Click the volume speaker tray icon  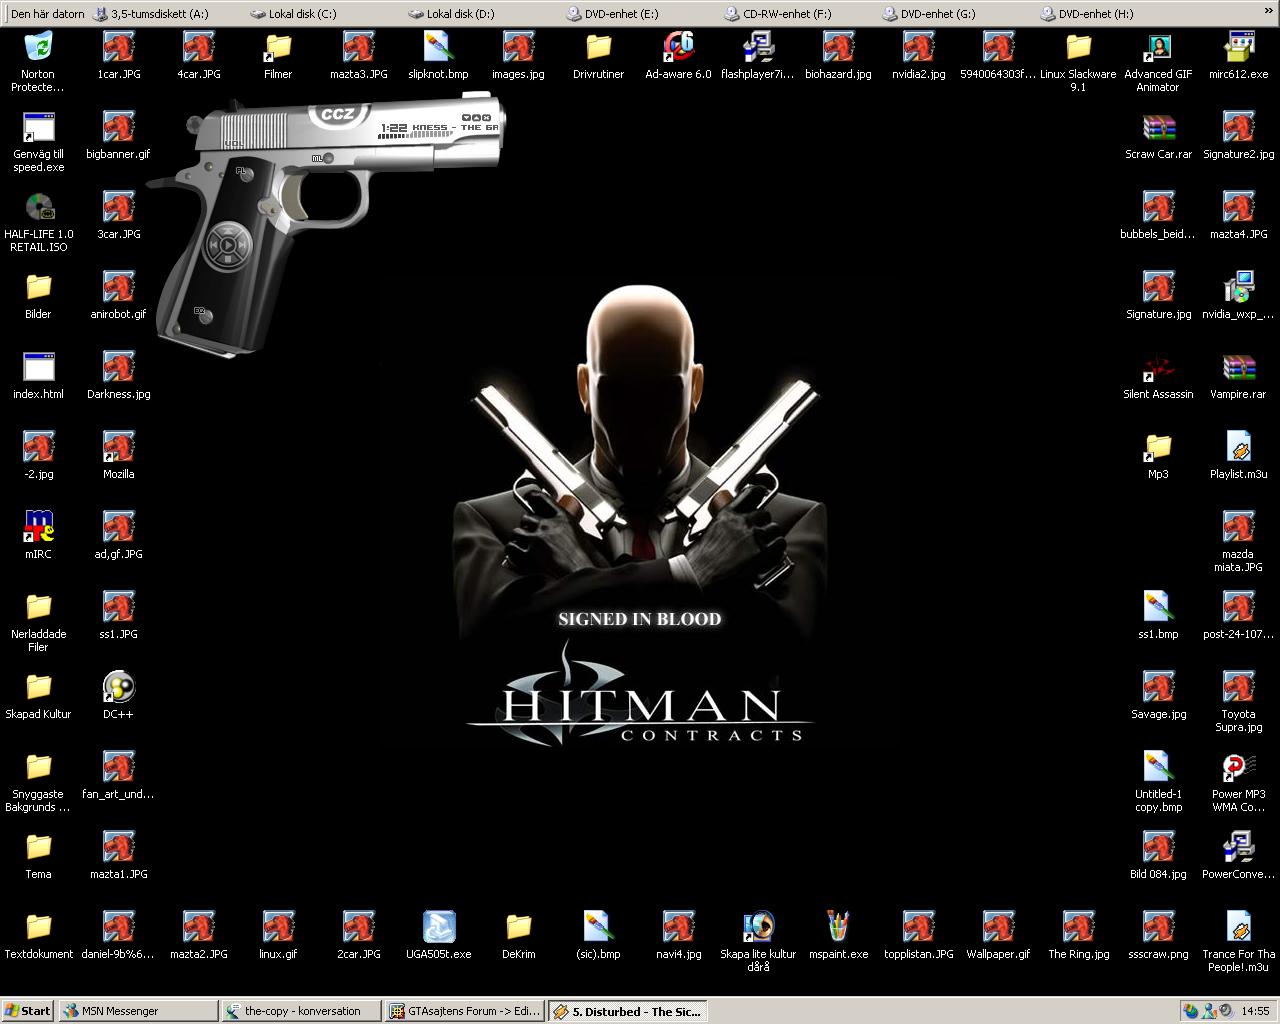[x=1226, y=1011]
